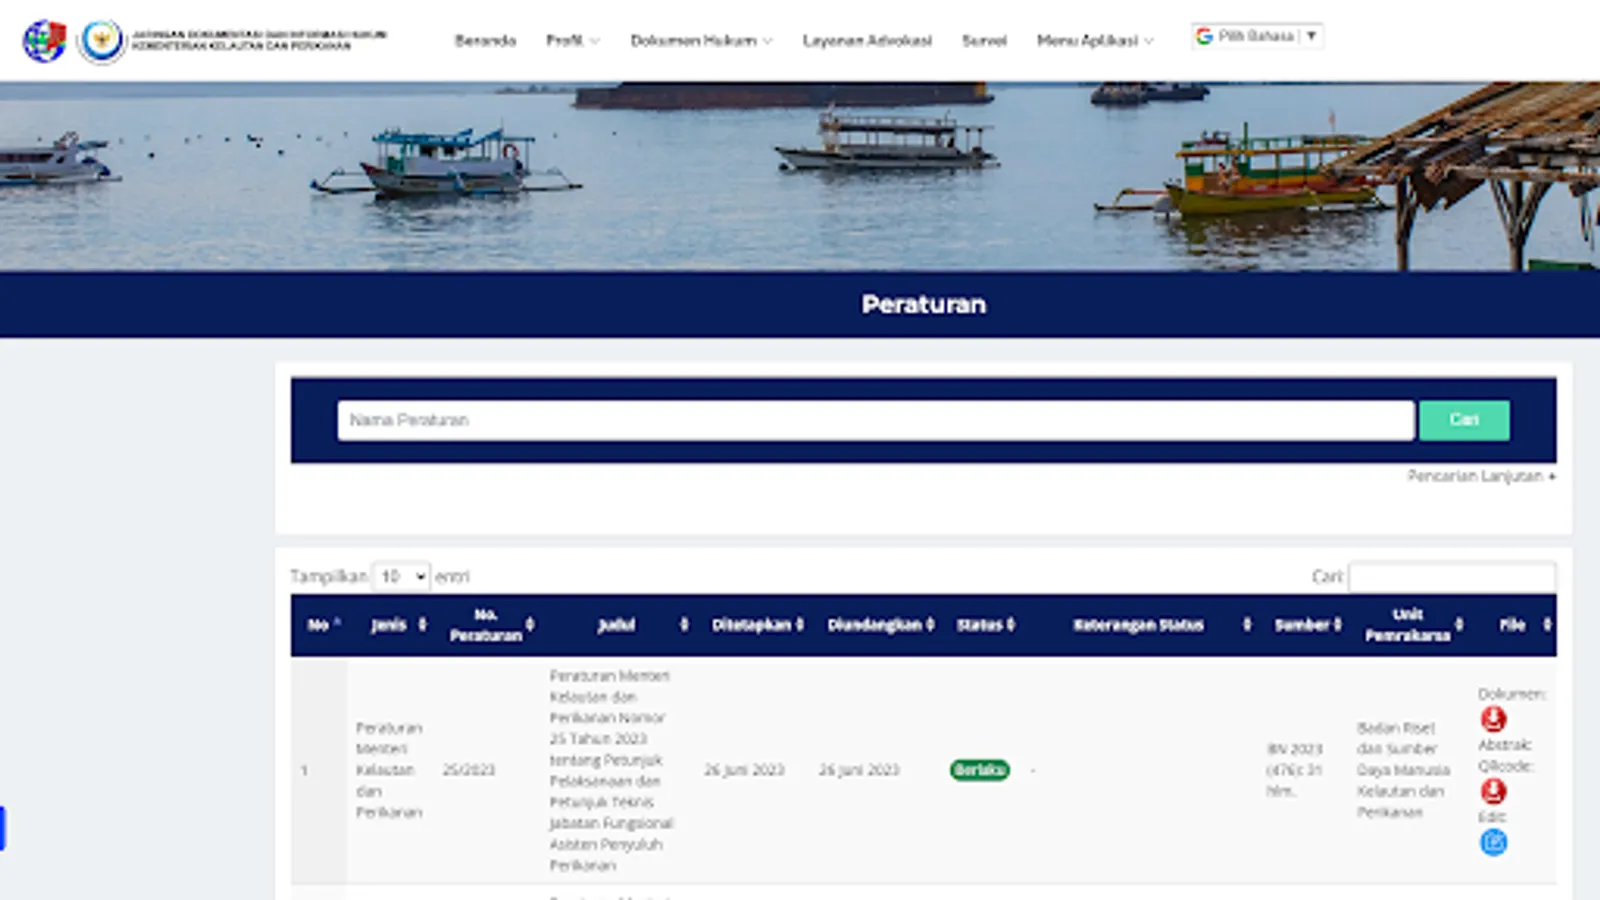Click the round Kementerian Kelautan dan Perikanan emblem
1600x900 pixels.
click(x=102, y=41)
